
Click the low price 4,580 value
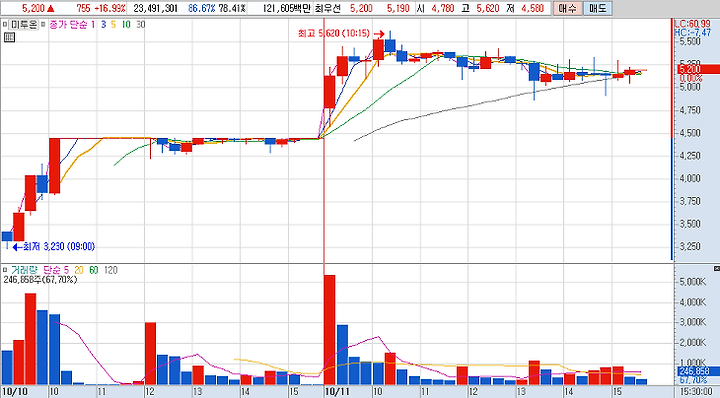coord(533,8)
